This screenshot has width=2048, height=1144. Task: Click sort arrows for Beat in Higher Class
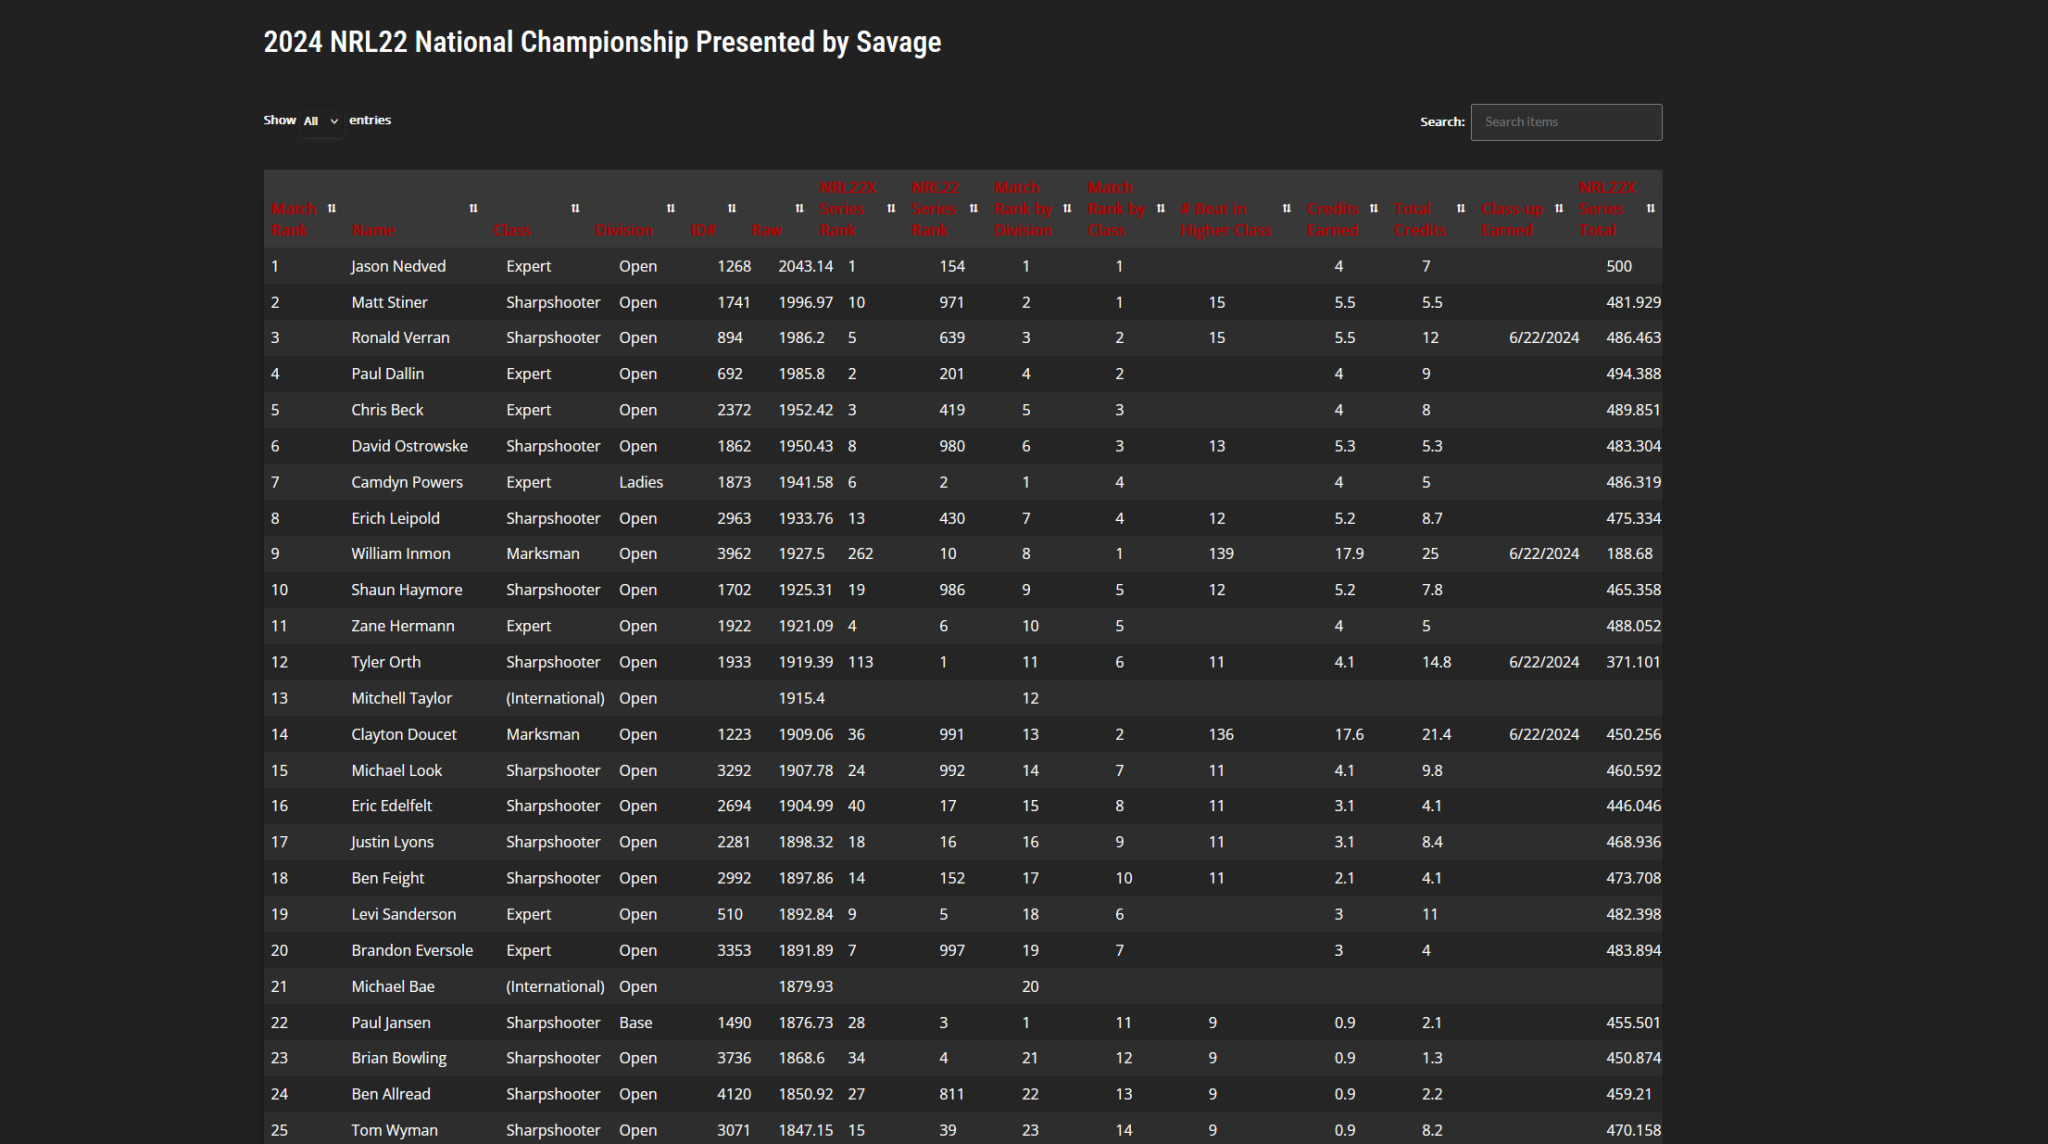pos(1286,209)
